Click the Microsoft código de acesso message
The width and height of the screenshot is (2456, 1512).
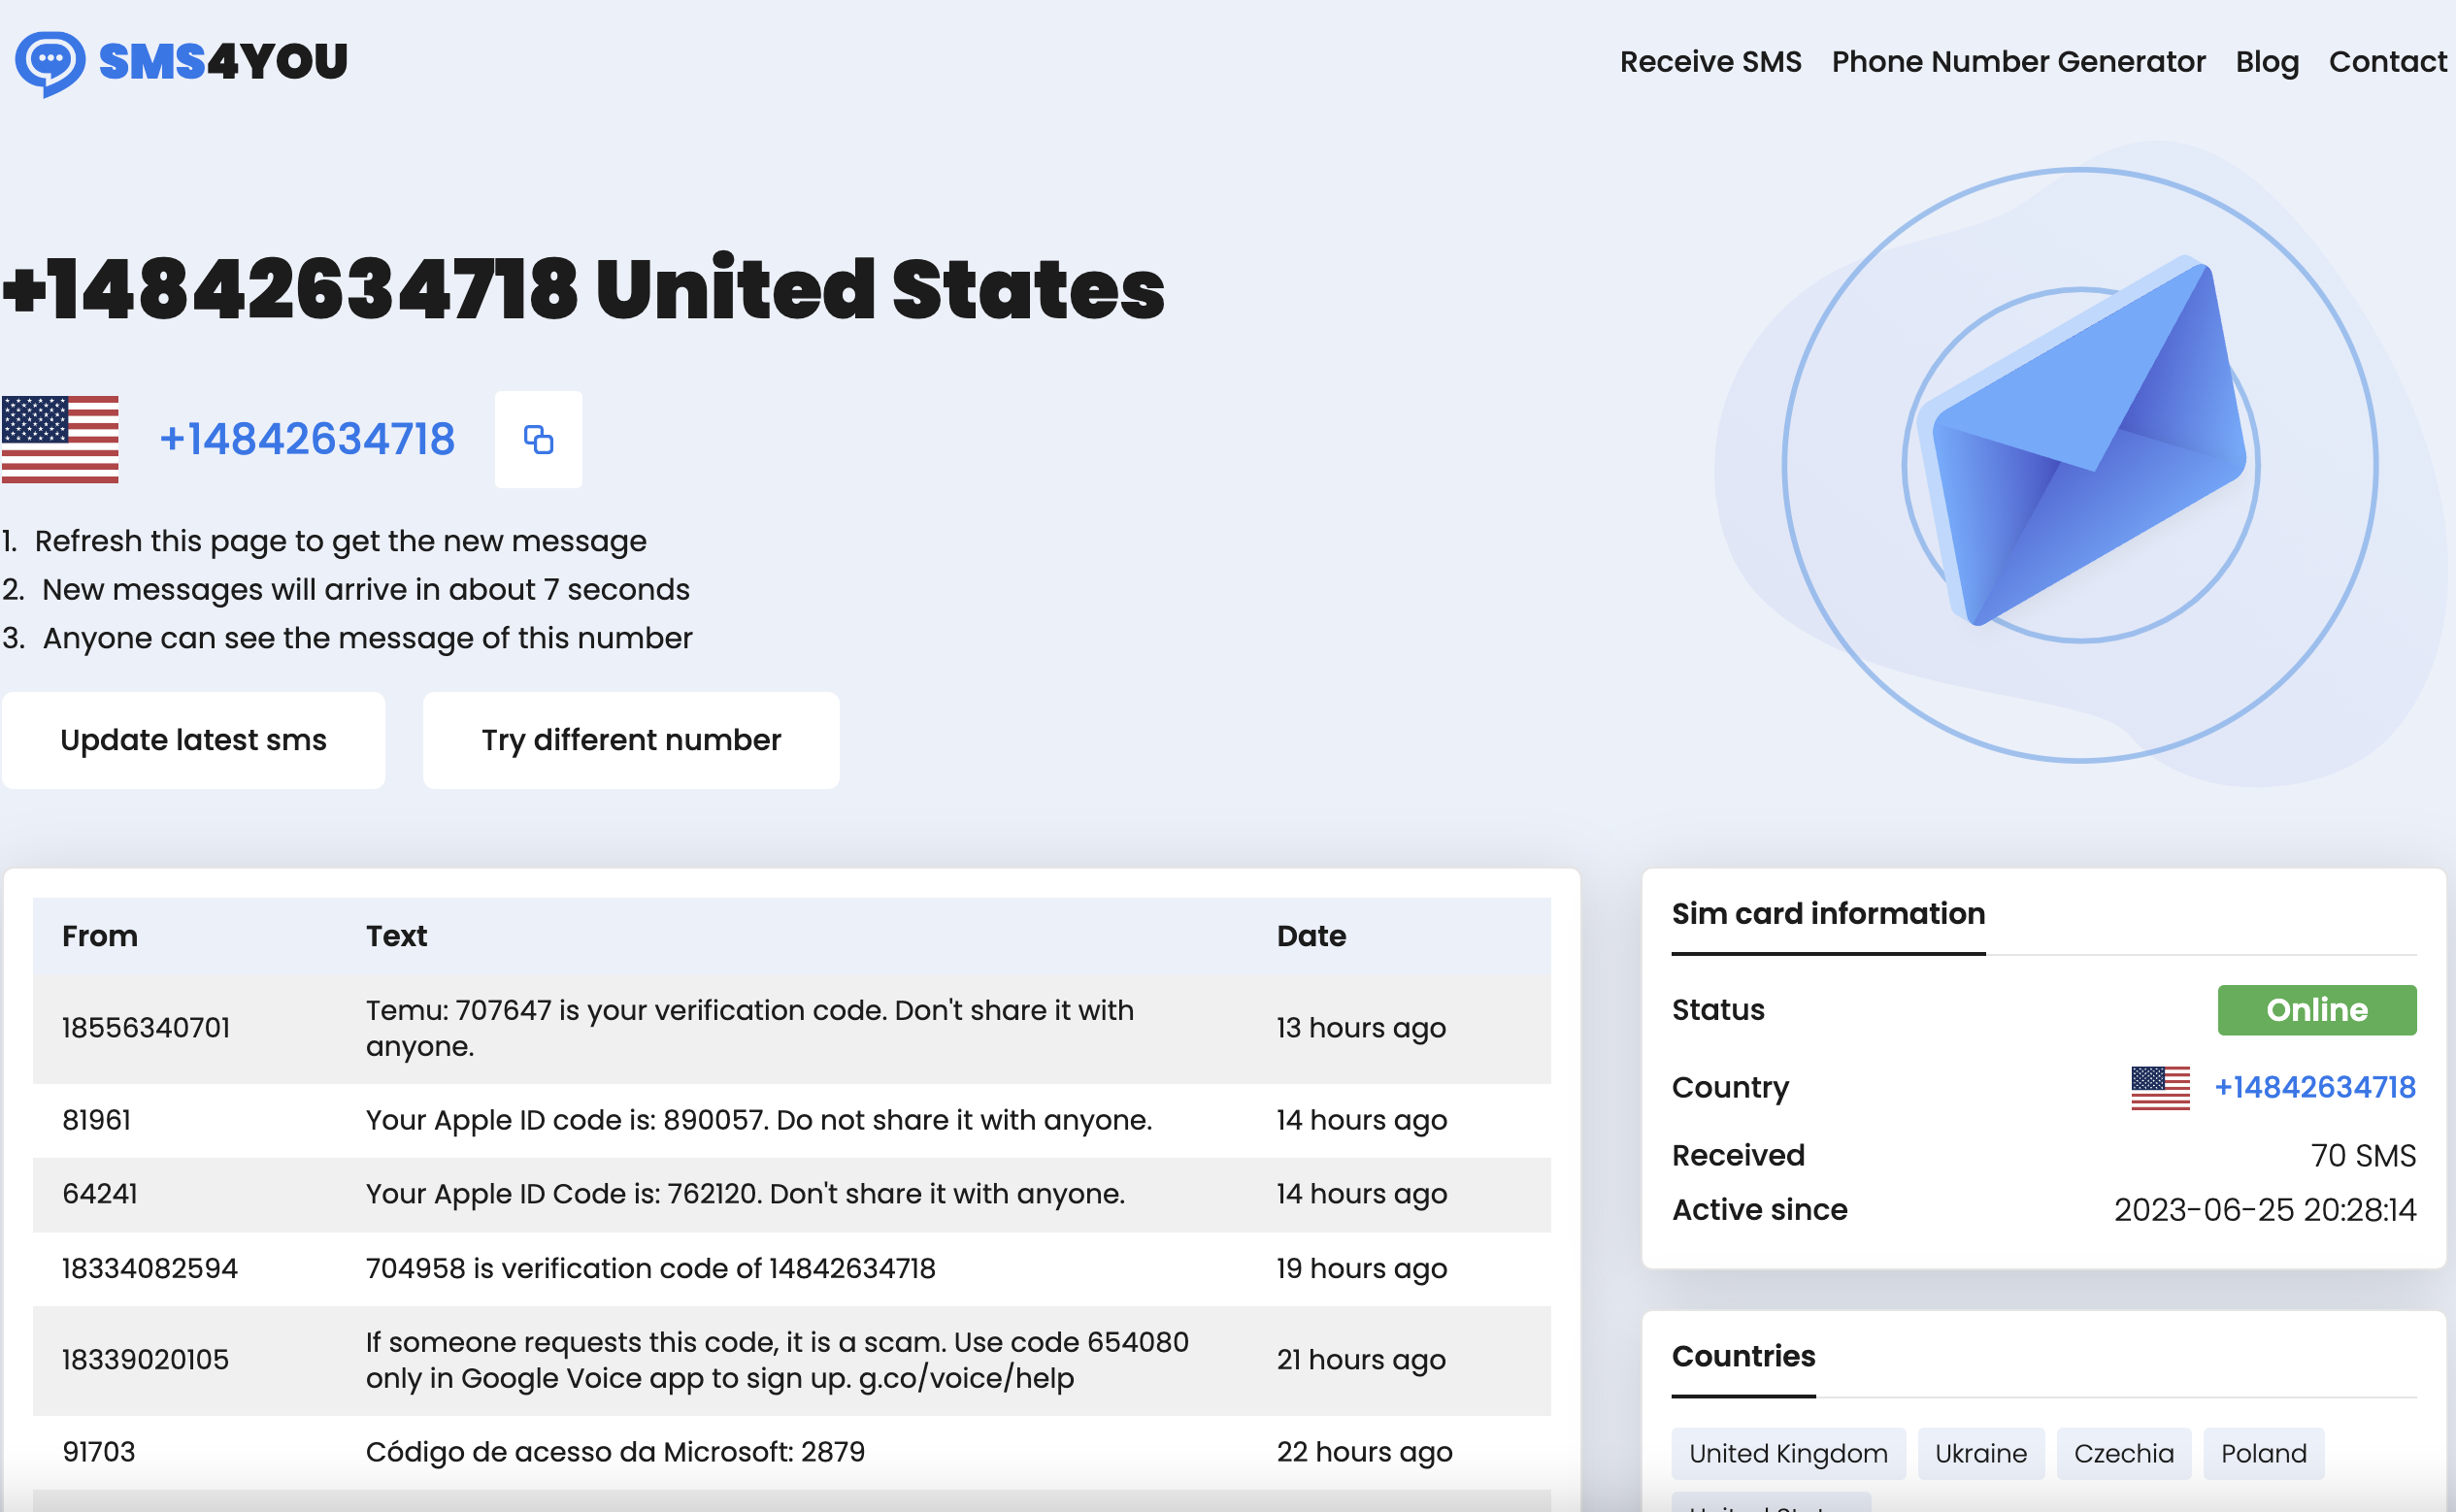click(x=615, y=1452)
